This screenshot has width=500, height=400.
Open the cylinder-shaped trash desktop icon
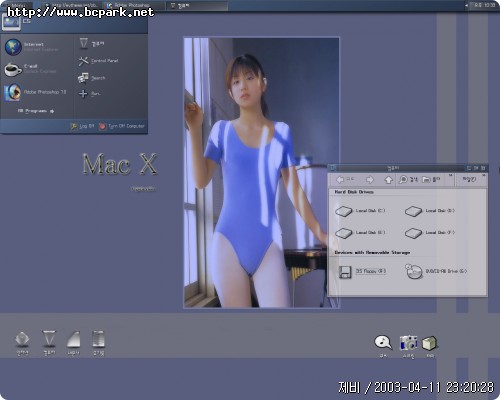98,343
